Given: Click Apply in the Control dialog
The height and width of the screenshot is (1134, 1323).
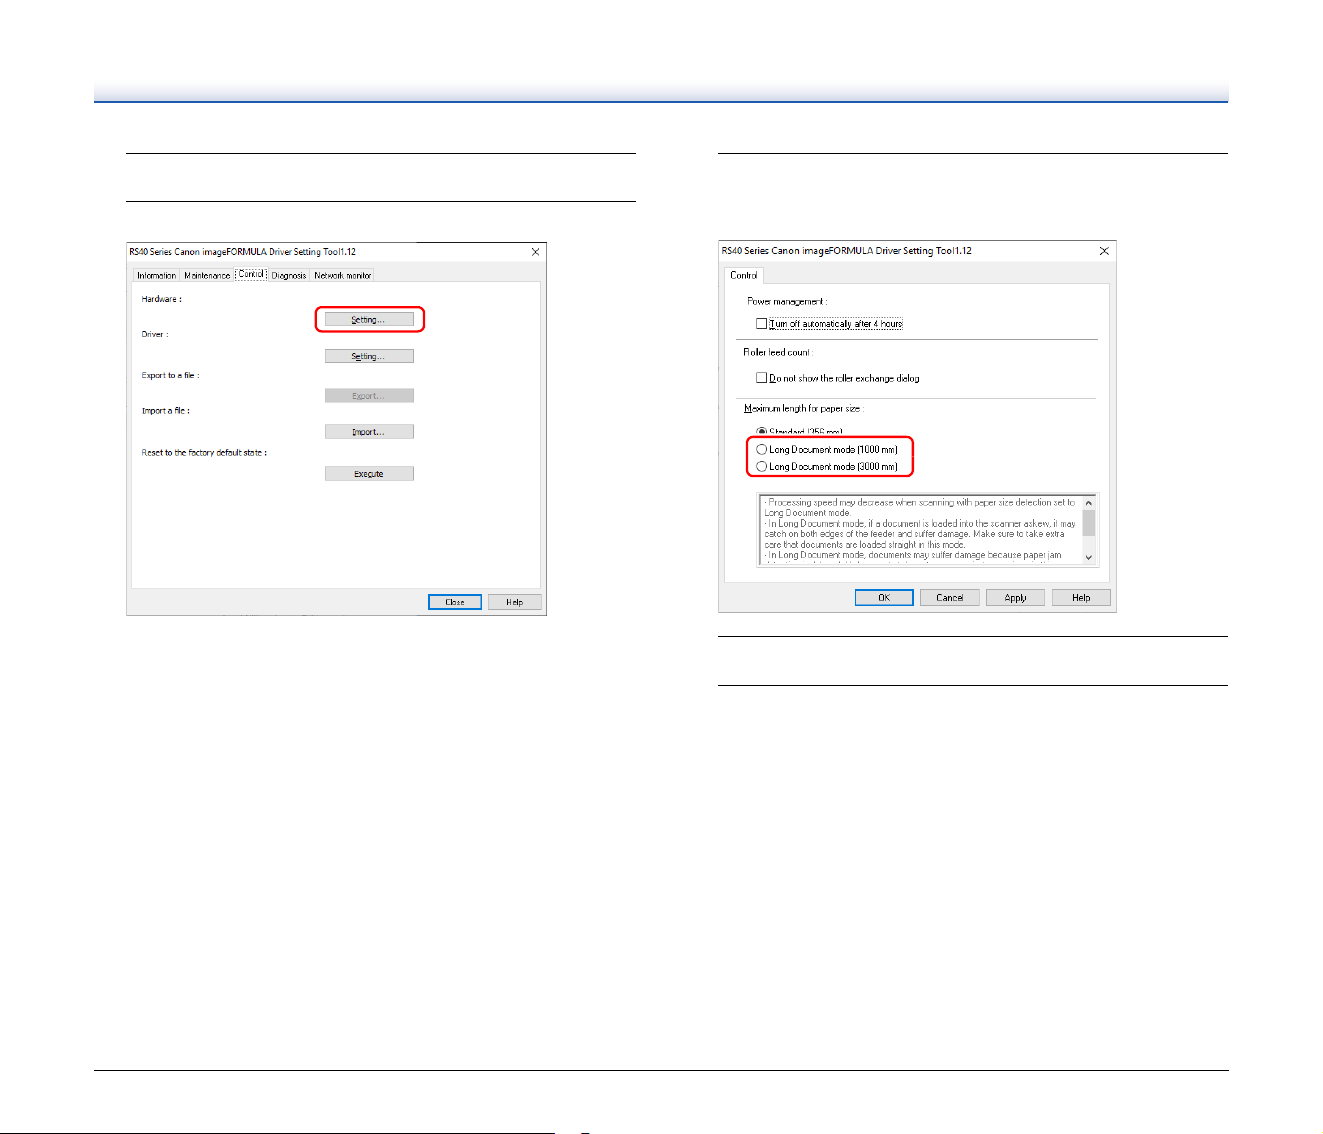Looking at the screenshot, I should [1016, 598].
